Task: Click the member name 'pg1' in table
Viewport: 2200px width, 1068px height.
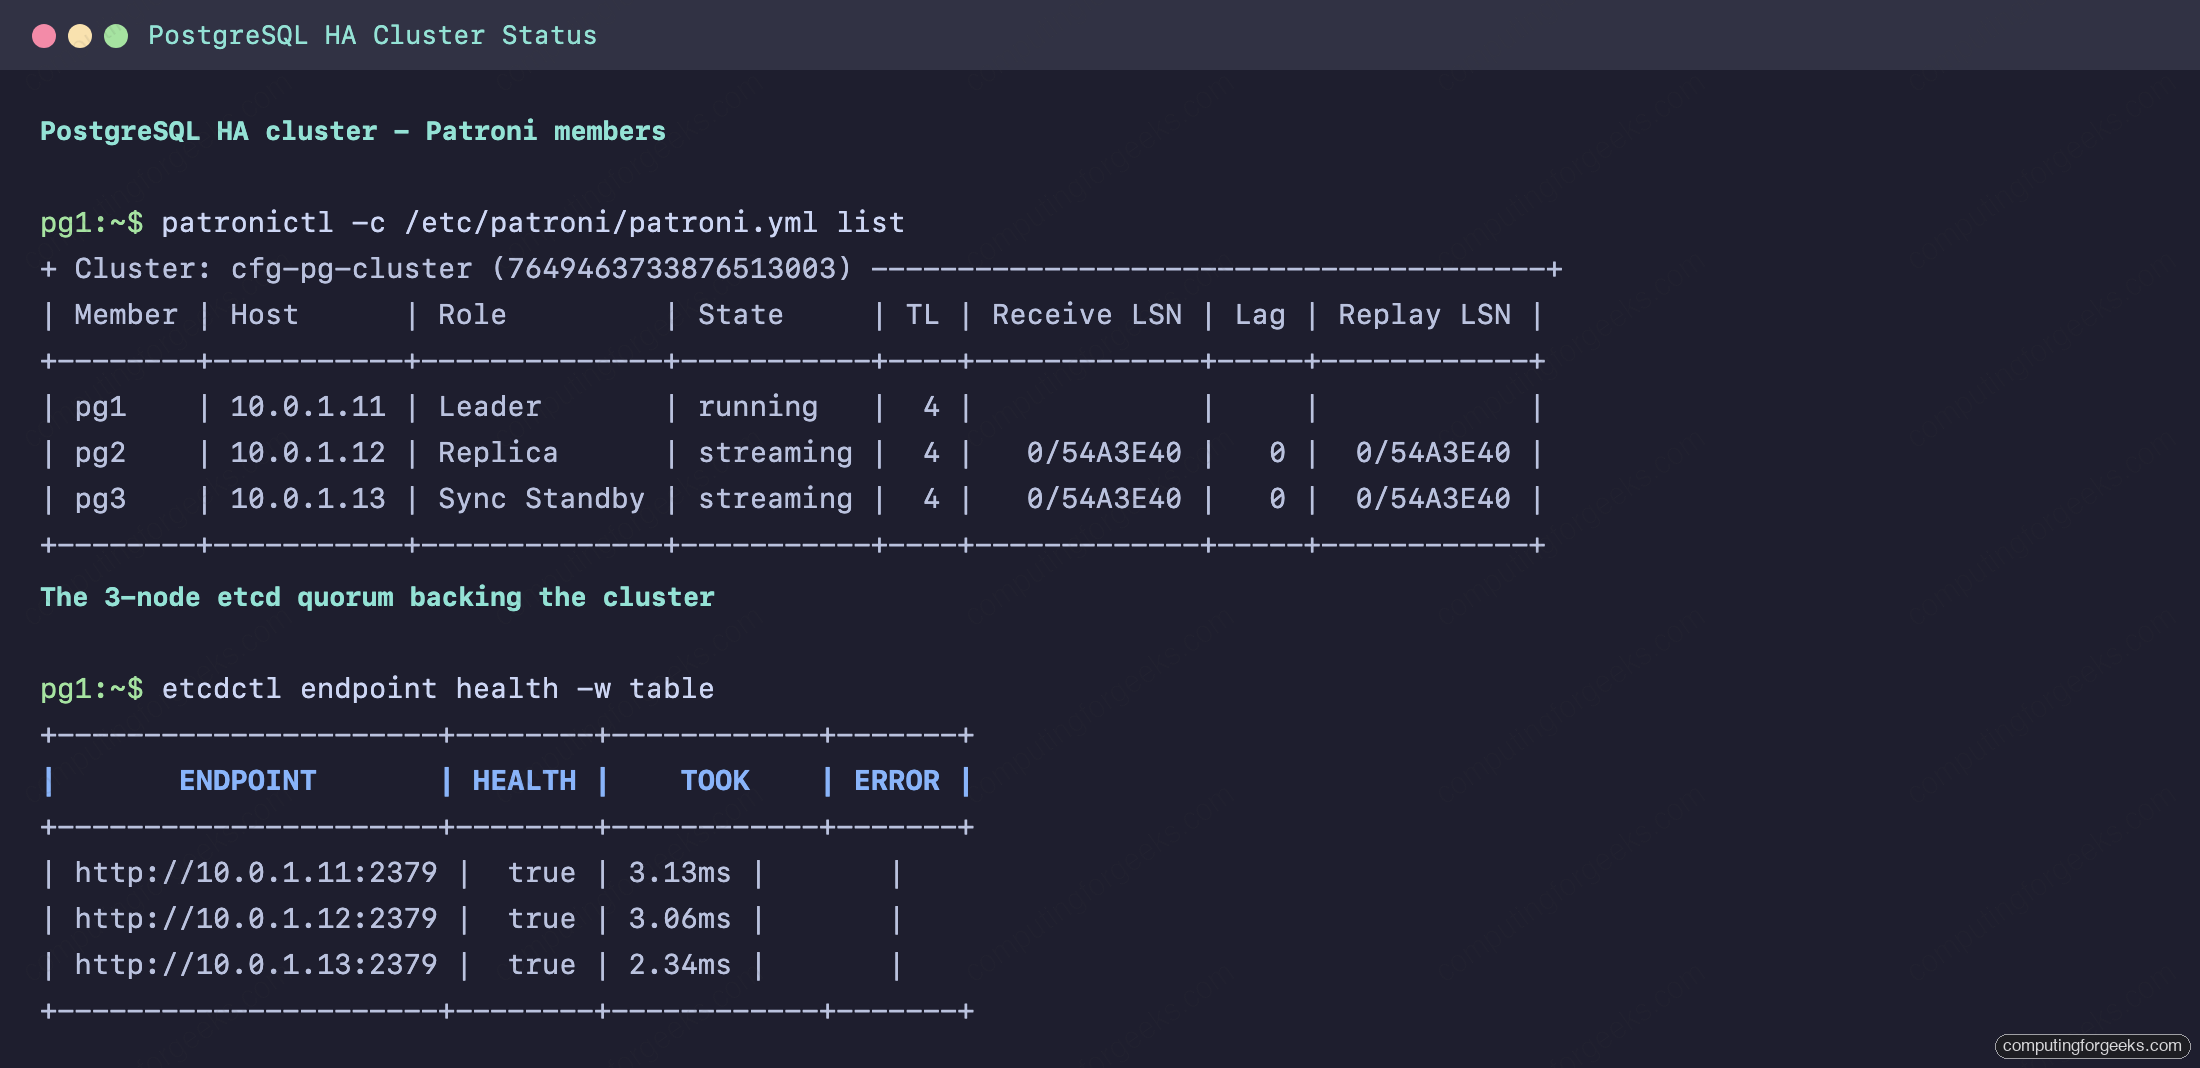Action: point(100,407)
